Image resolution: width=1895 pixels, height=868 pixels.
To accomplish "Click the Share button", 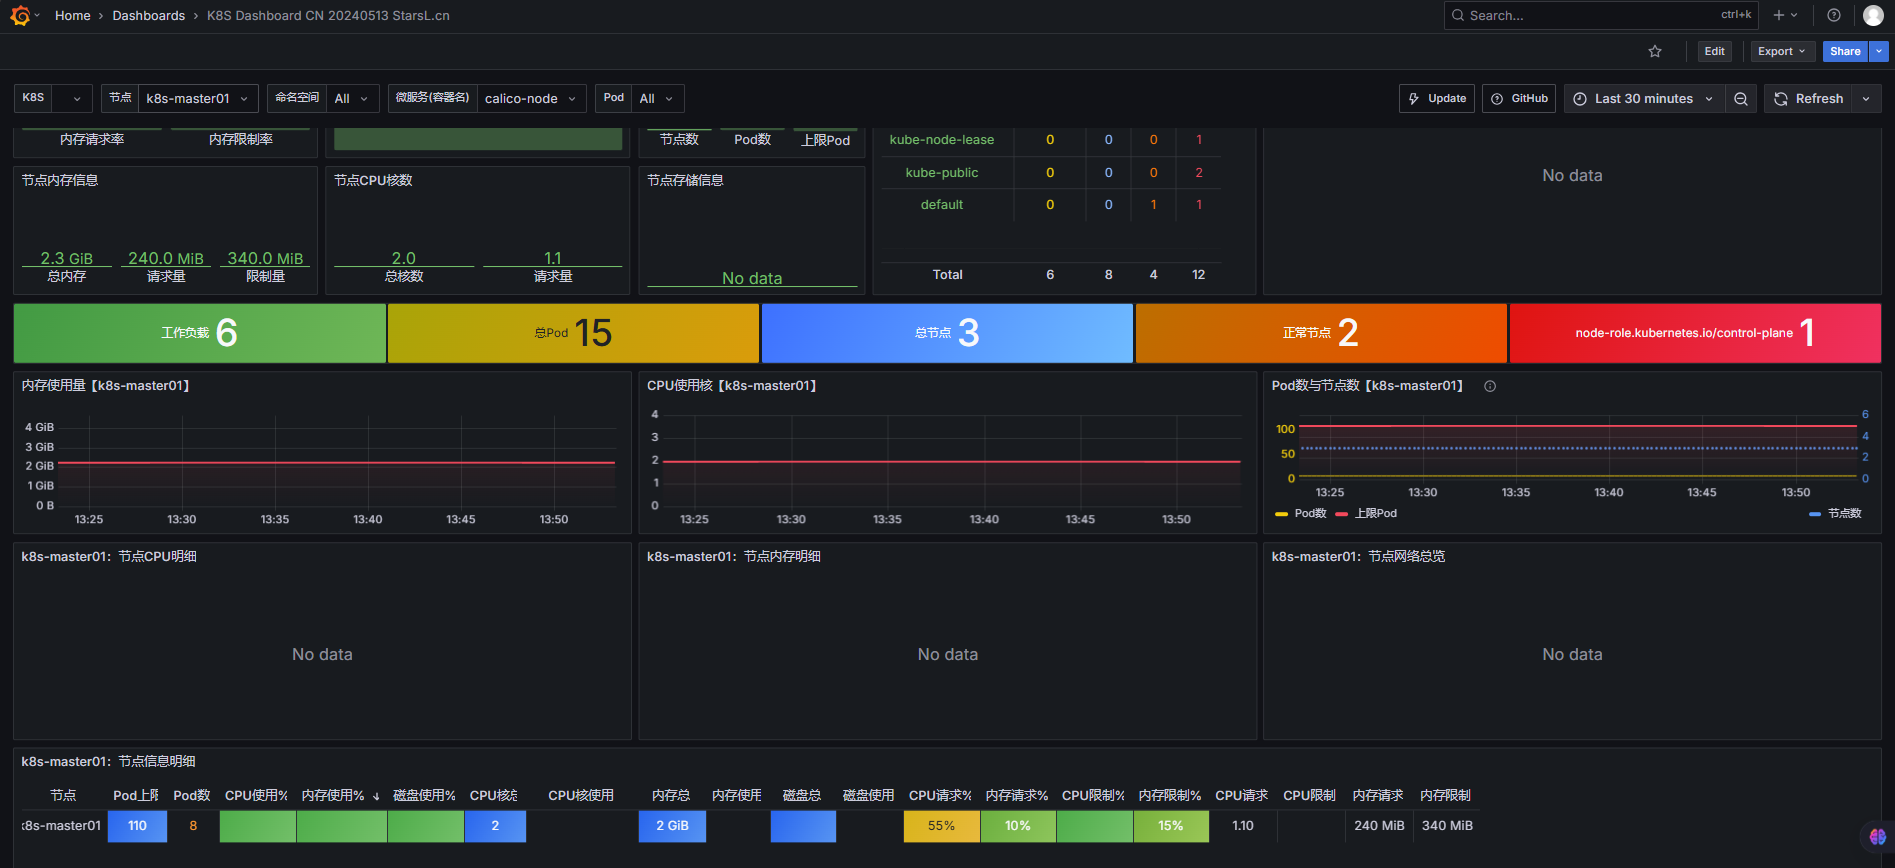I will point(1845,51).
